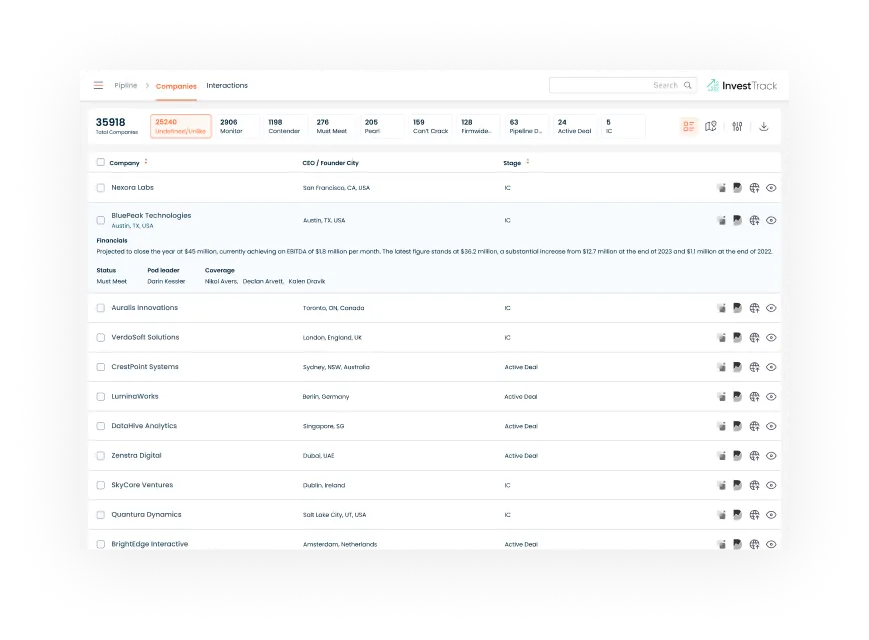Sort the Company column

pyautogui.click(x=146, y=162)
